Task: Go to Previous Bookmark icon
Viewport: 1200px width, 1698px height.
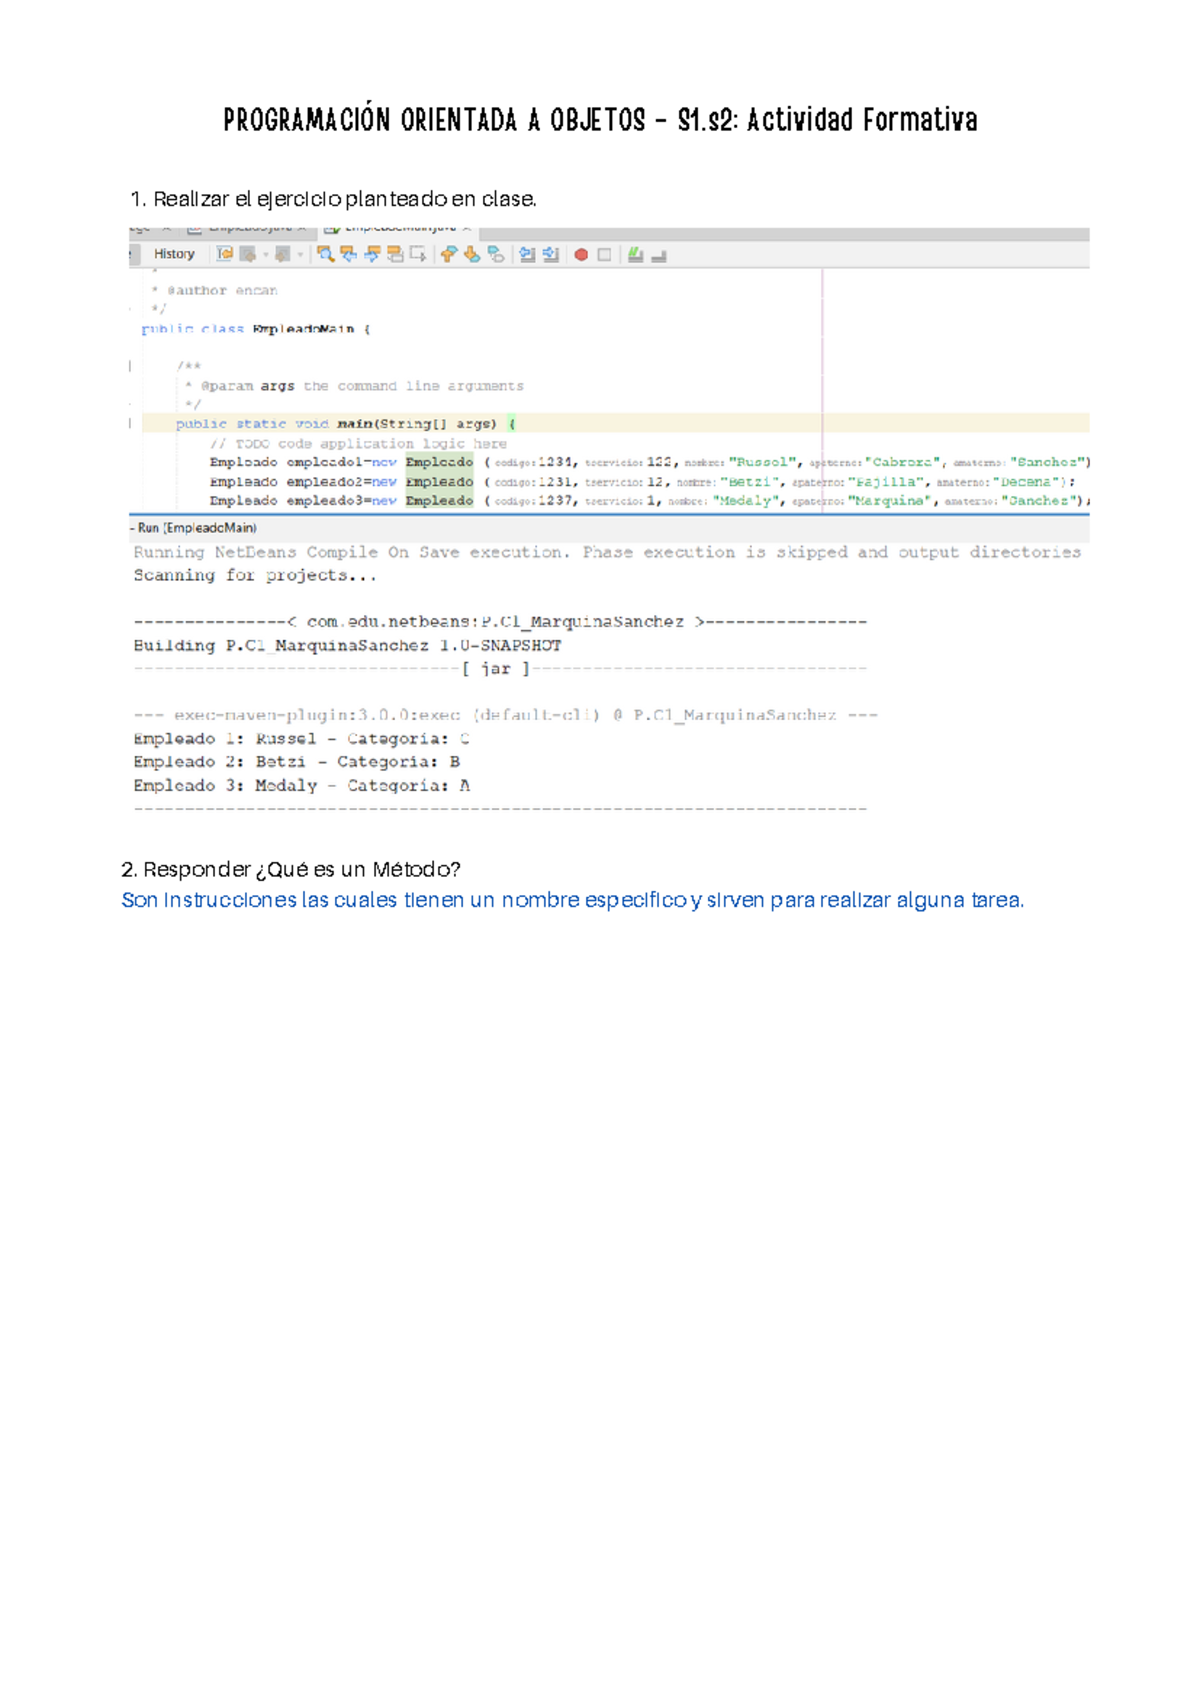Action: [x=449, y=254]
